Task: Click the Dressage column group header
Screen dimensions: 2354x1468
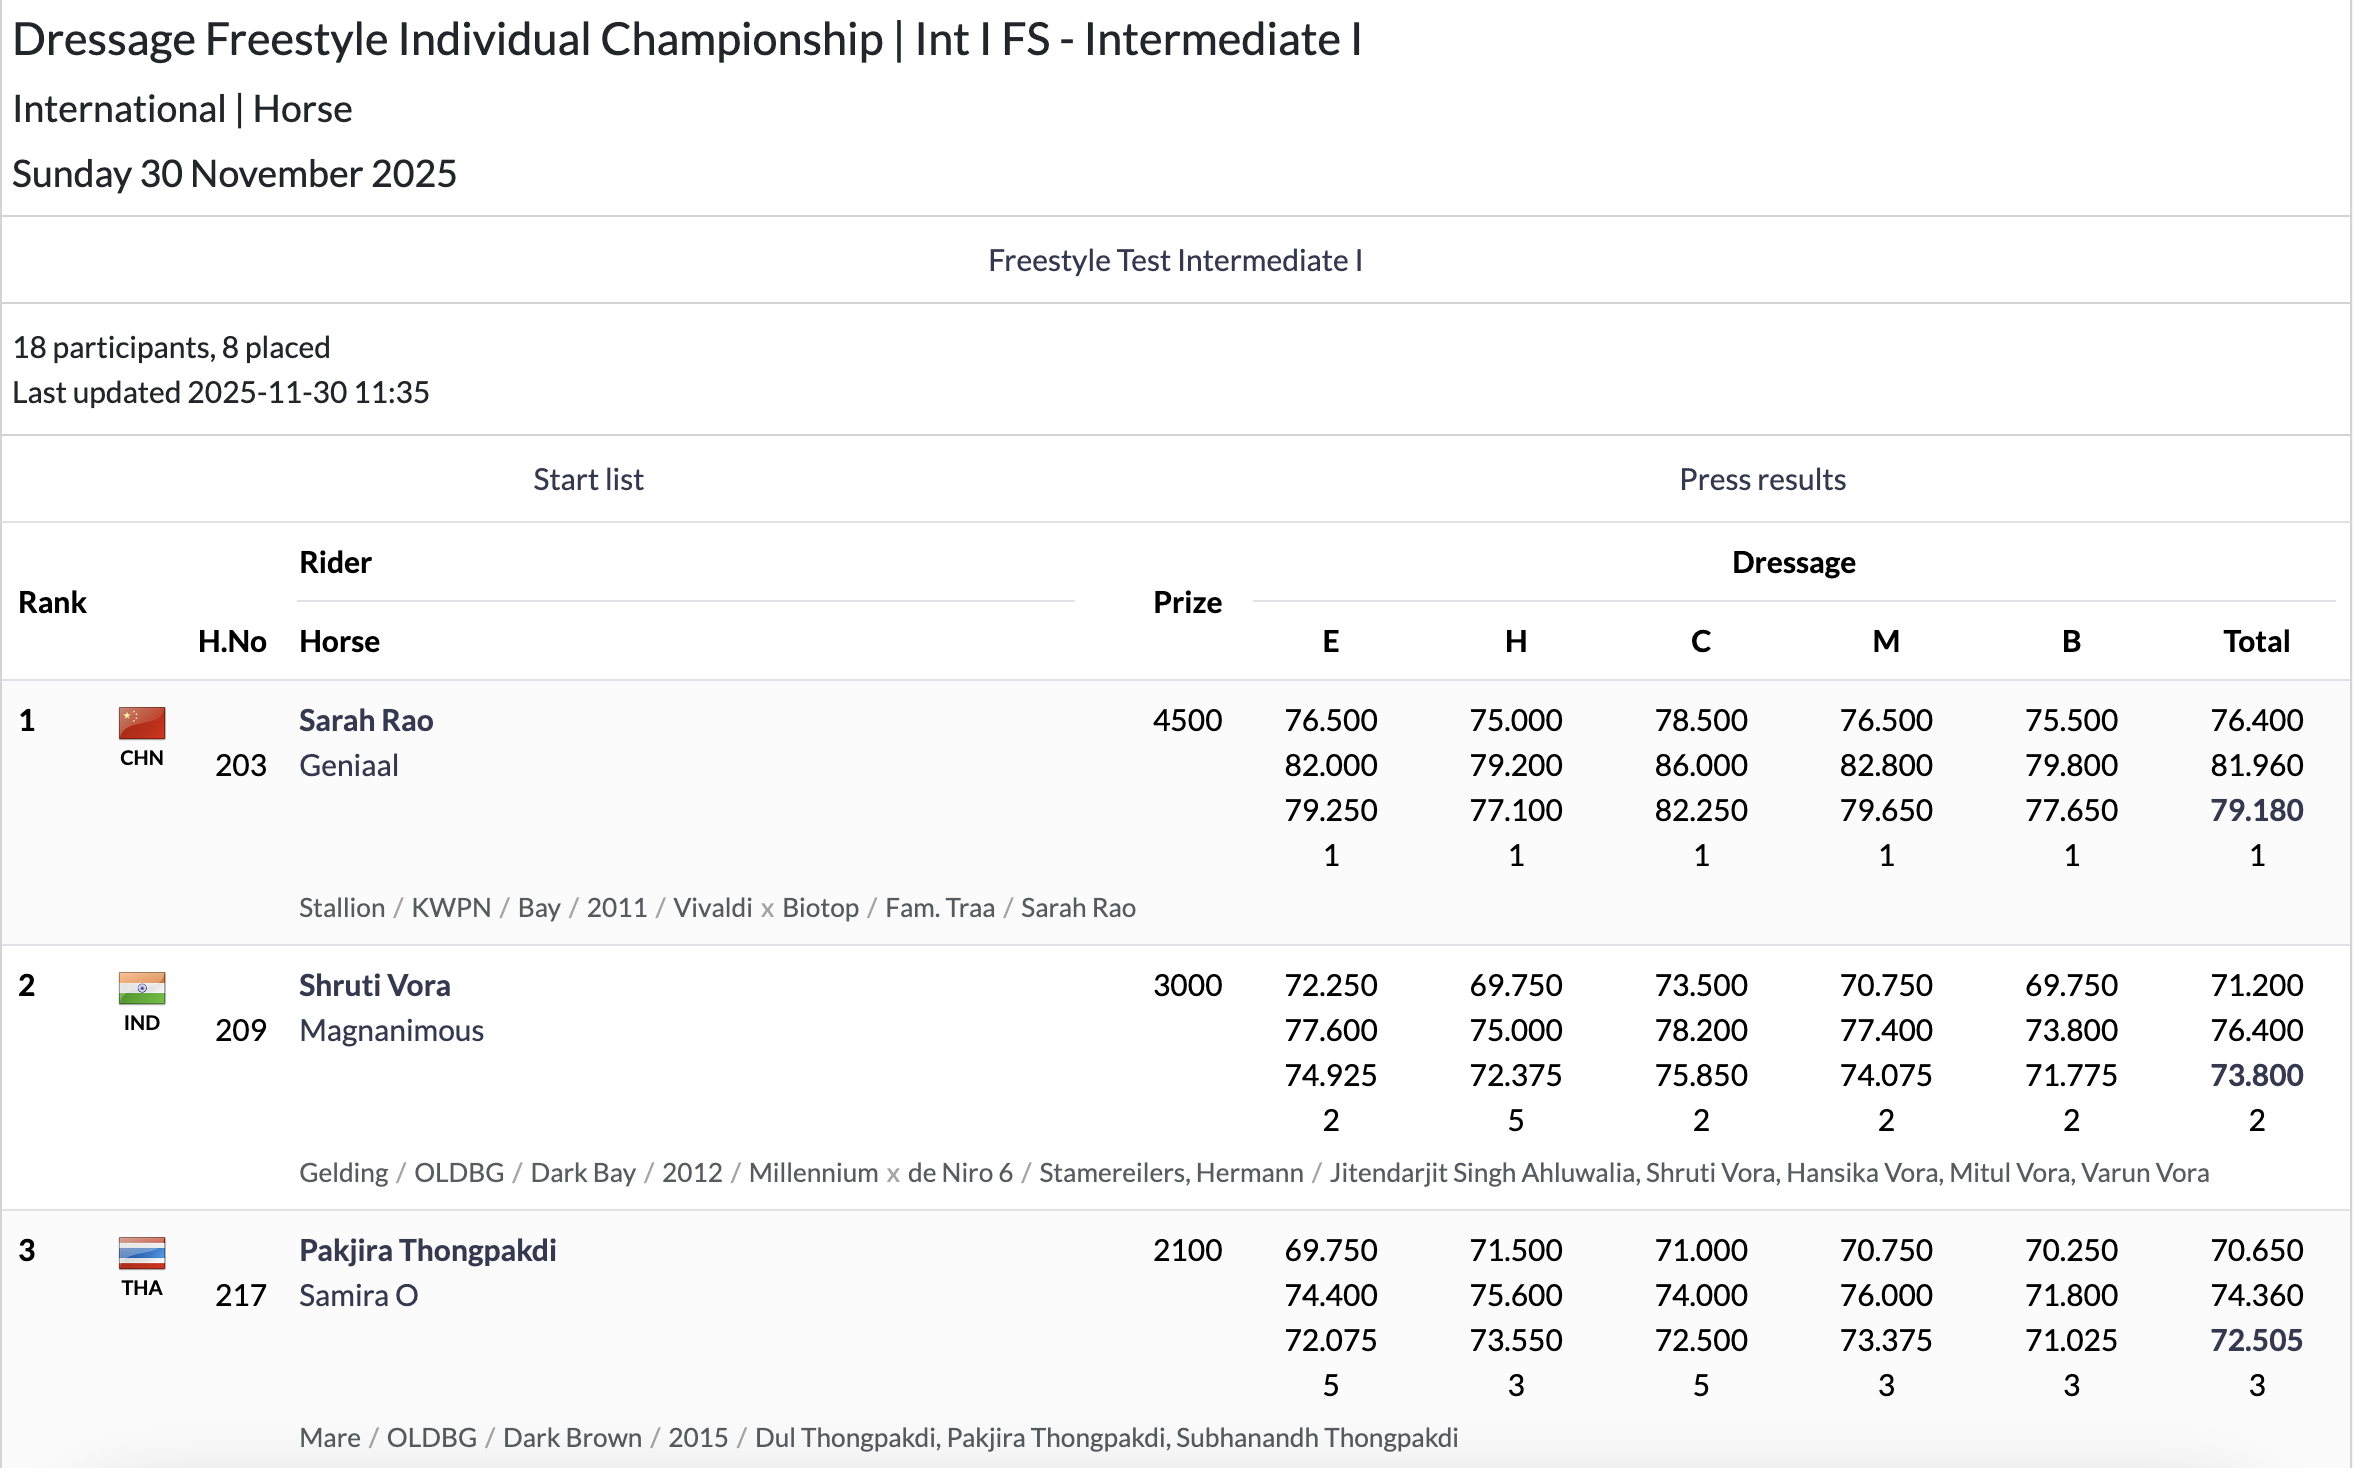Action: 1793,562
